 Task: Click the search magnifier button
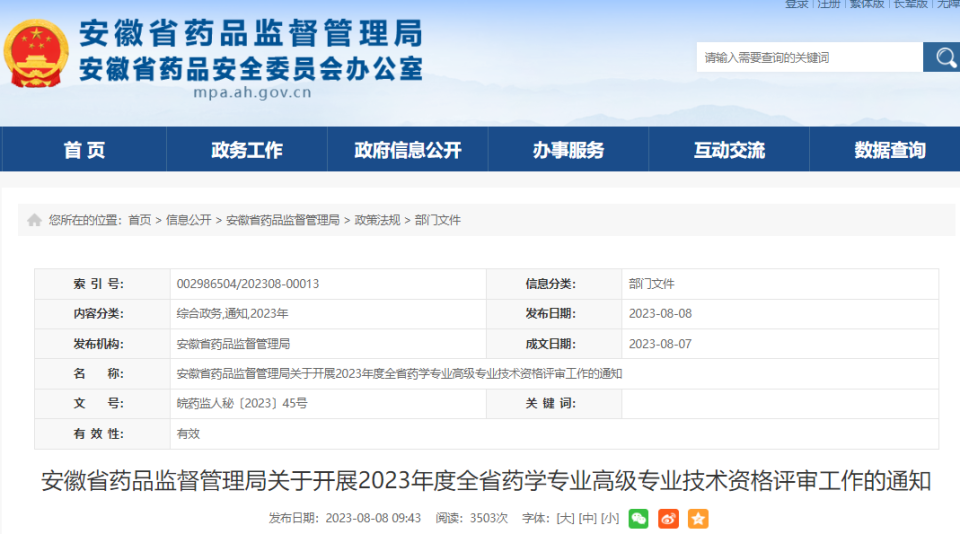tap(943, 58)
